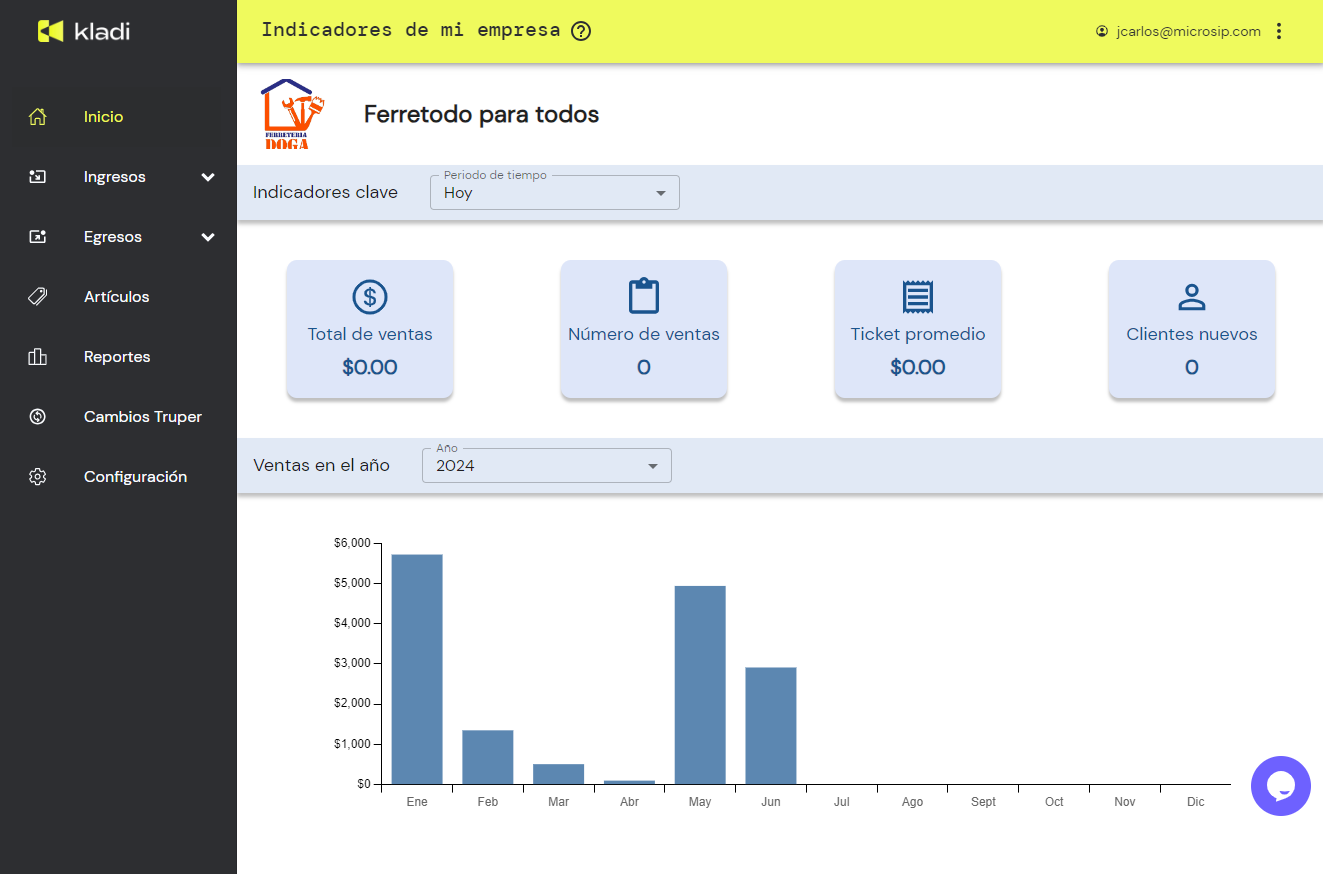Click the Cambios Truper sync icon
This screenshot has width=1323, height=874.
coord(38,417)
